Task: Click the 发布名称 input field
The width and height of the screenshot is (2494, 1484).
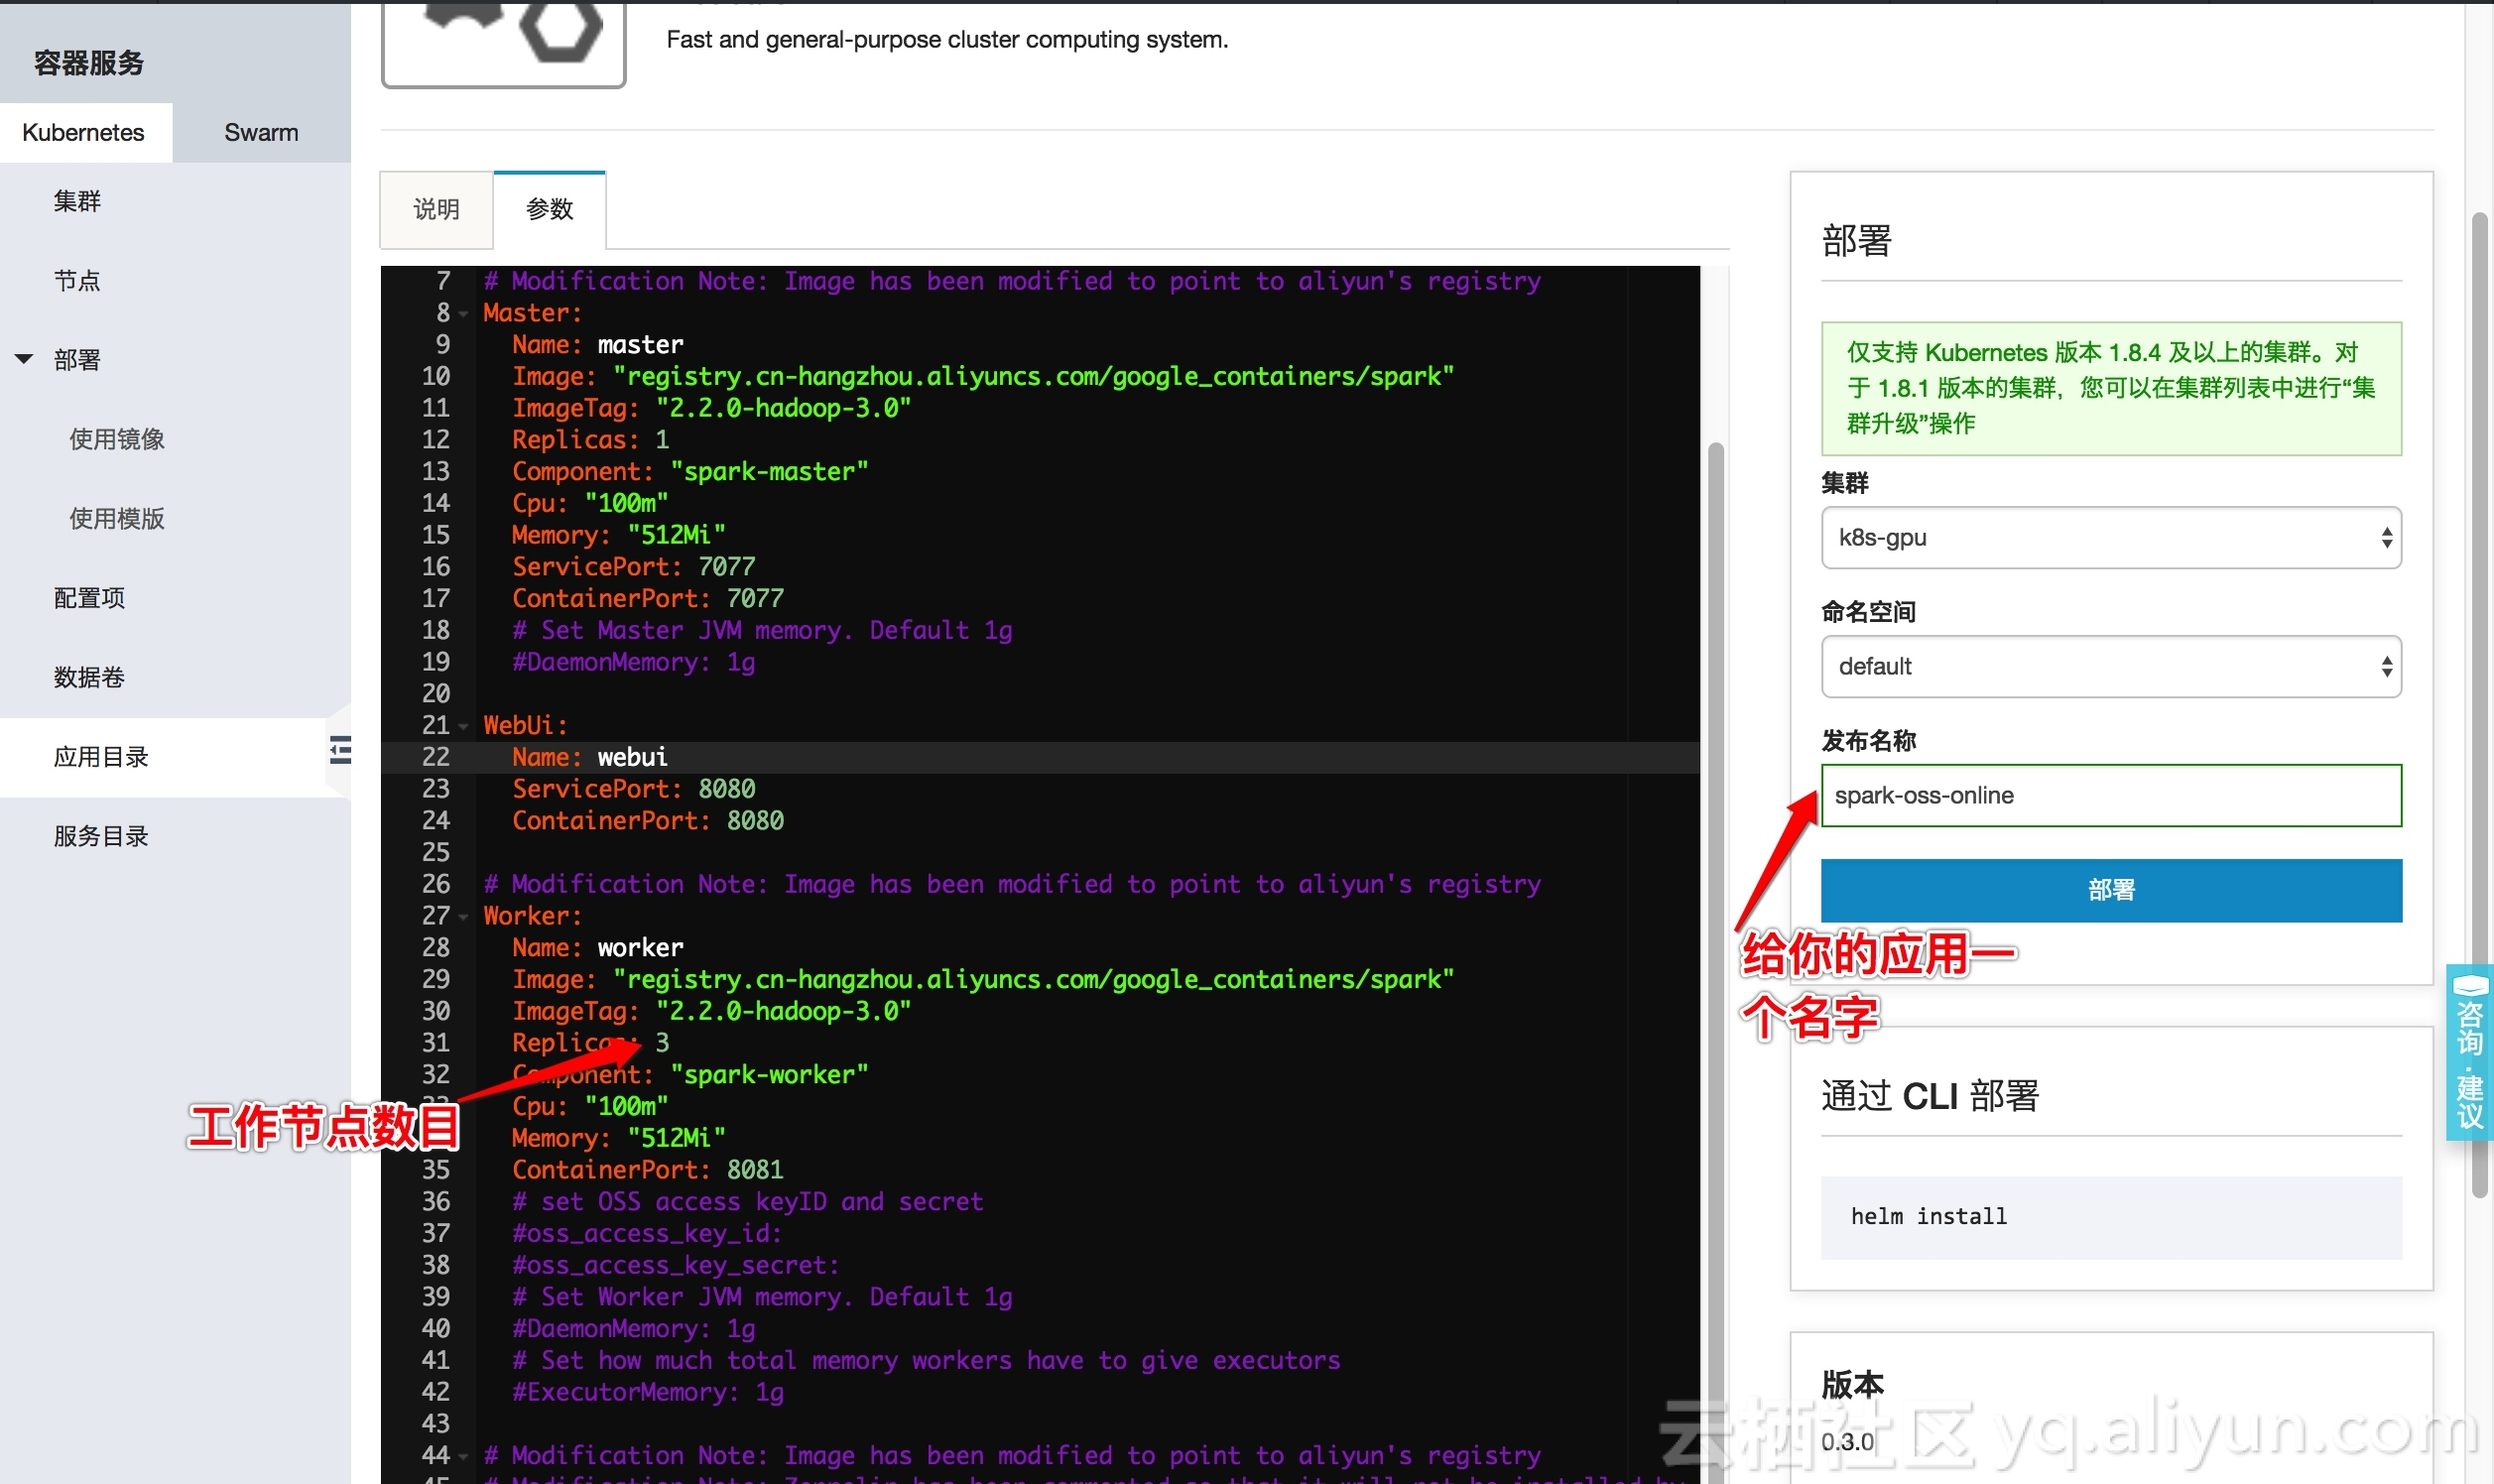Action: [x=2110, y=795]
